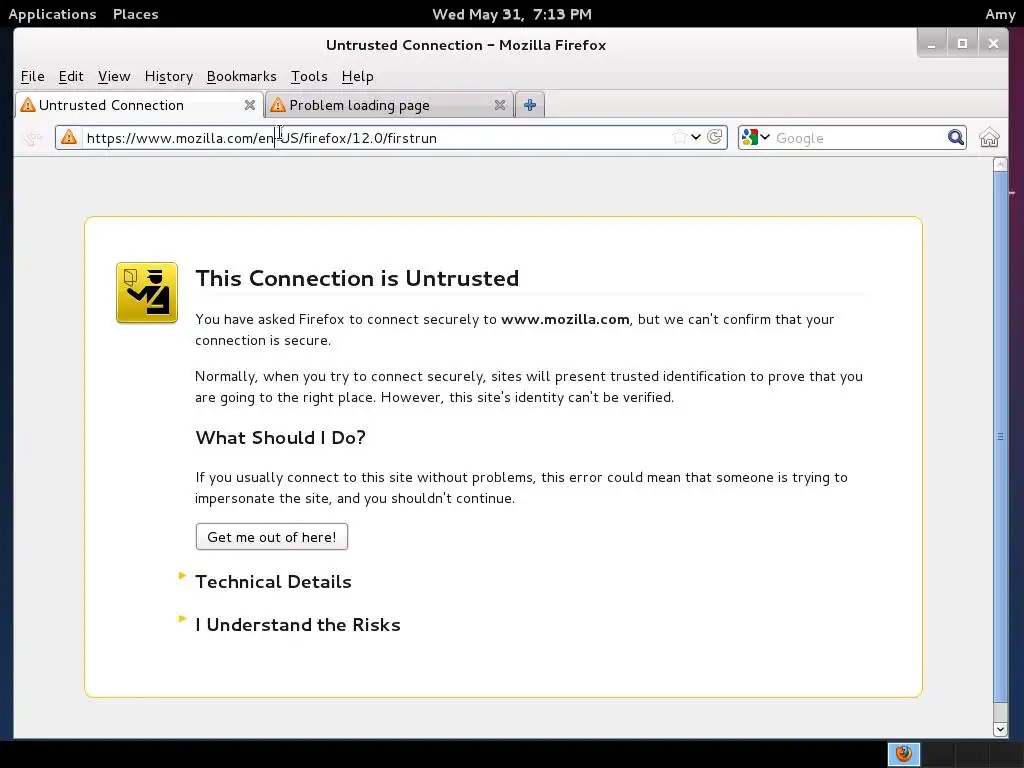Image resolution: width=1024 pixels, height=768 pixels.
Task: Click the This Connection is Untrusted heading
Action: [x=357, y=278]
